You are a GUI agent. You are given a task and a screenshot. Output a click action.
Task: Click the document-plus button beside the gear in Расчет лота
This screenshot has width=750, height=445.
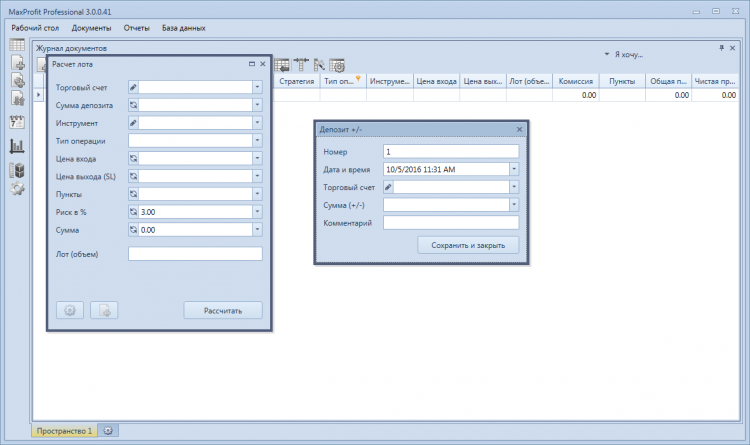(104, 310)
